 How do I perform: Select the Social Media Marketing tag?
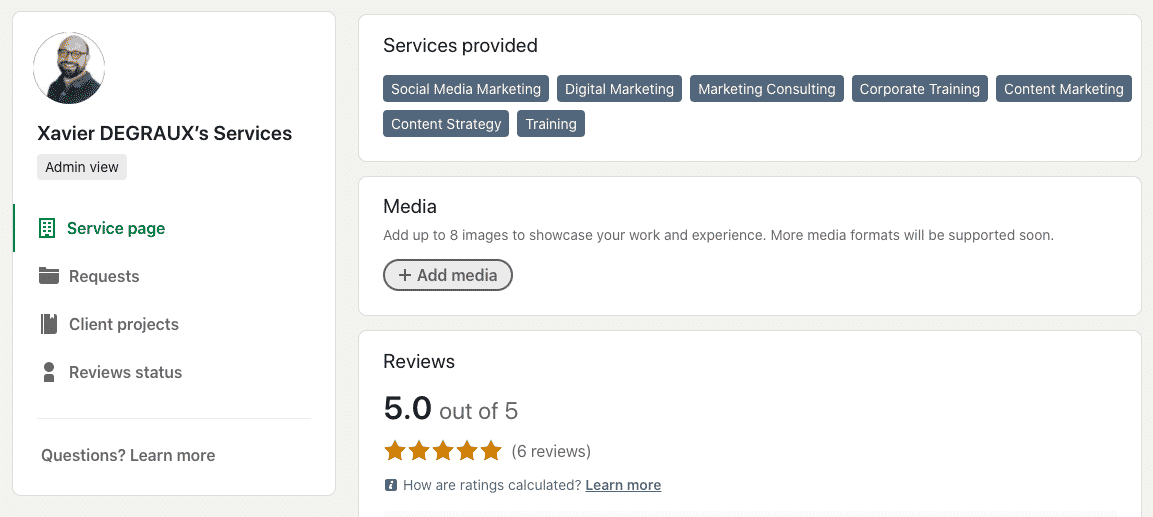(x=466, y=89)
